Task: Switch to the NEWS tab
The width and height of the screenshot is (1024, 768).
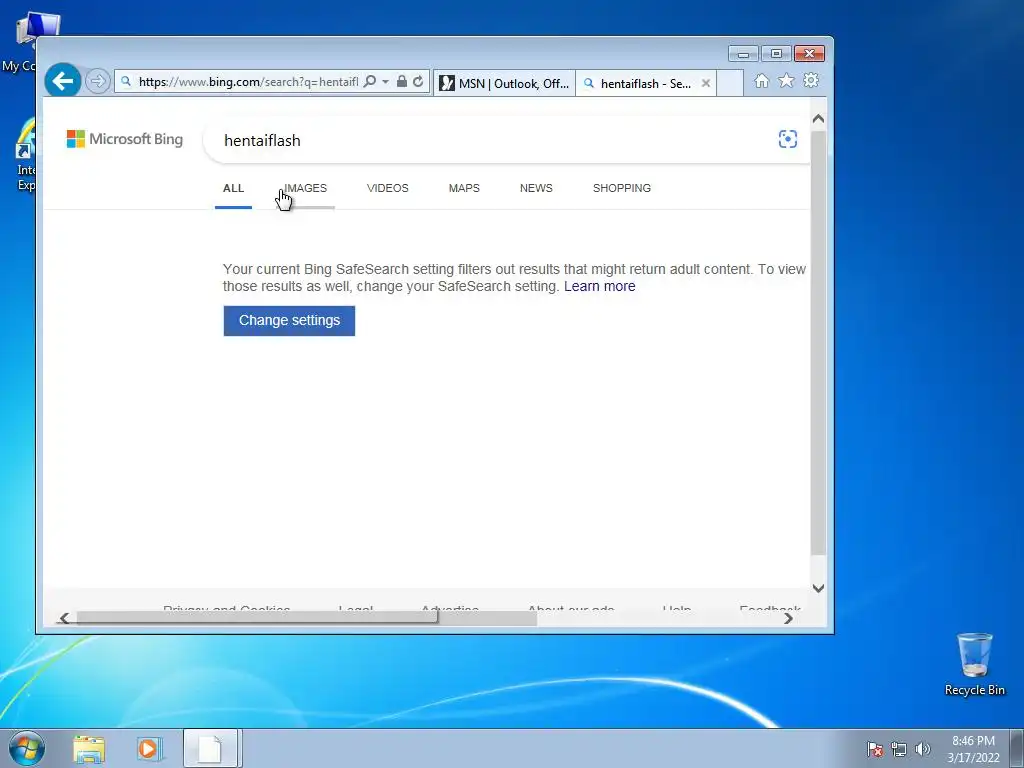Action: 536,188
